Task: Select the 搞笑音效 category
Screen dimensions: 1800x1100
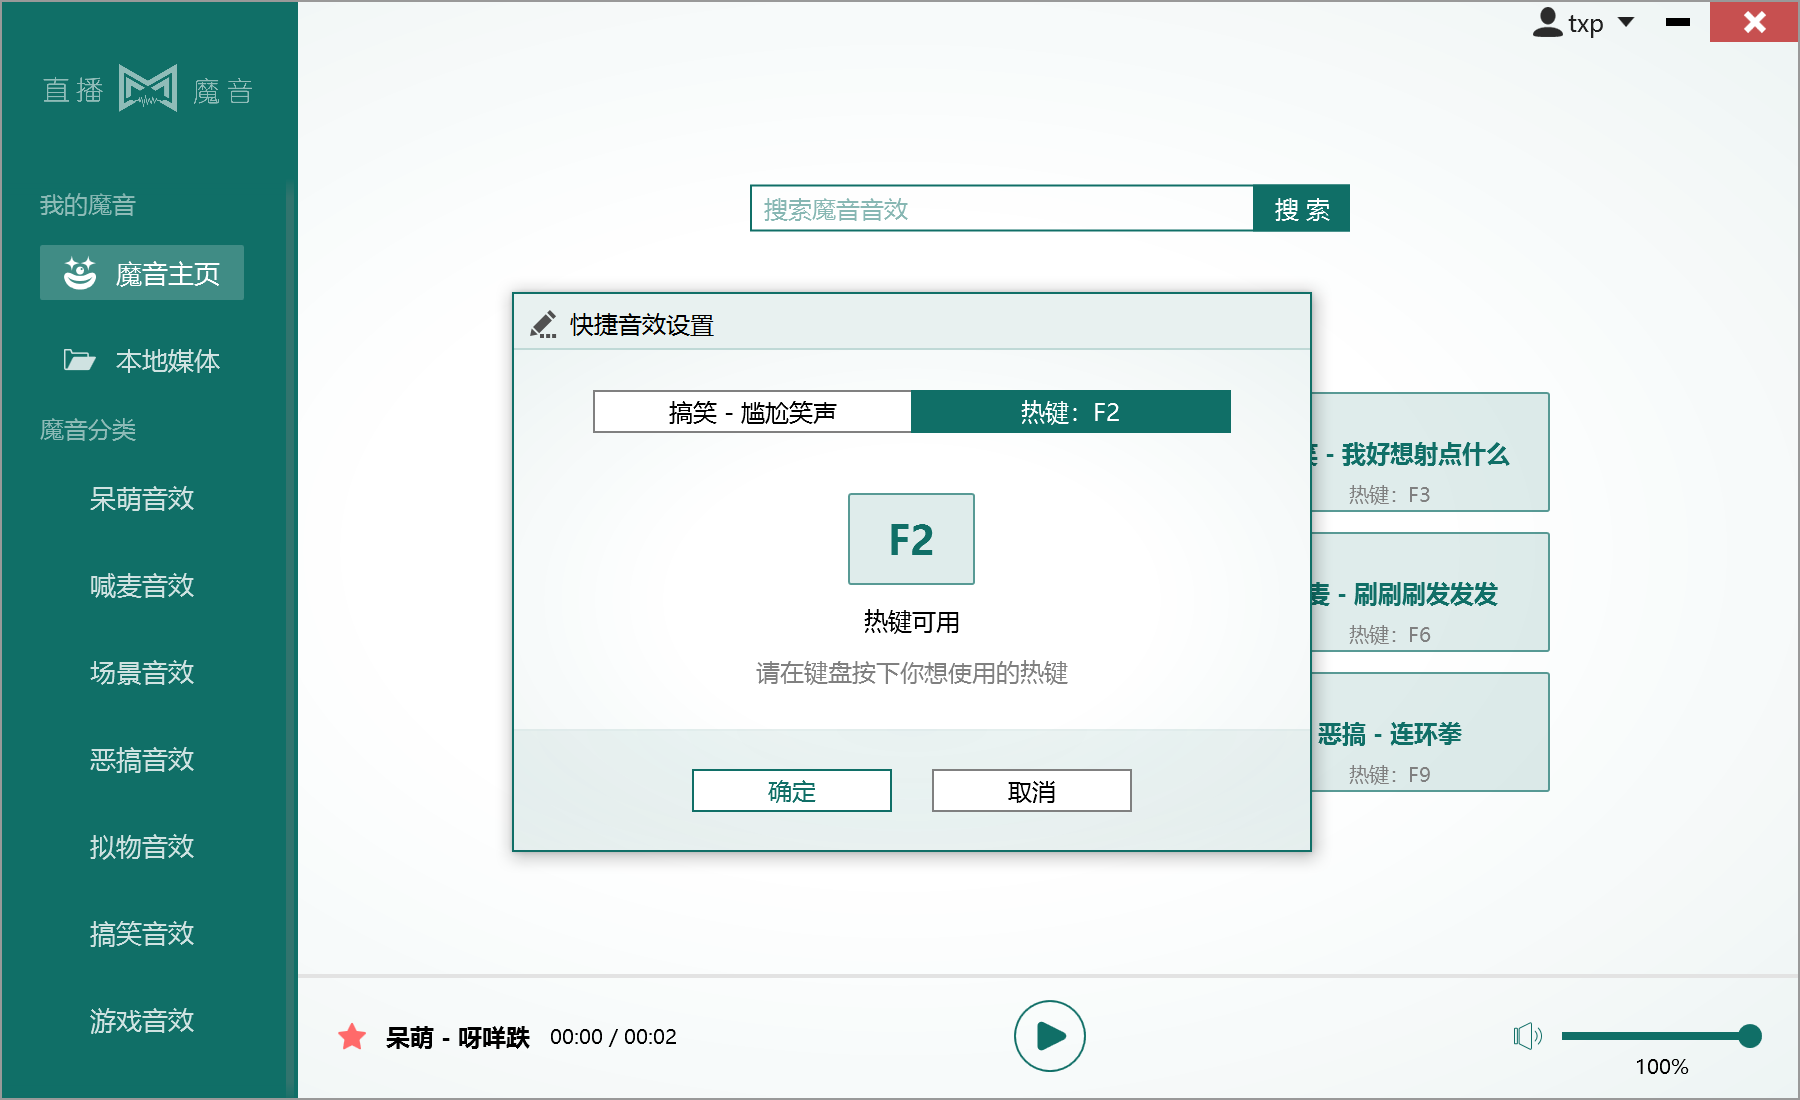Action: click(x=142, y=934)
